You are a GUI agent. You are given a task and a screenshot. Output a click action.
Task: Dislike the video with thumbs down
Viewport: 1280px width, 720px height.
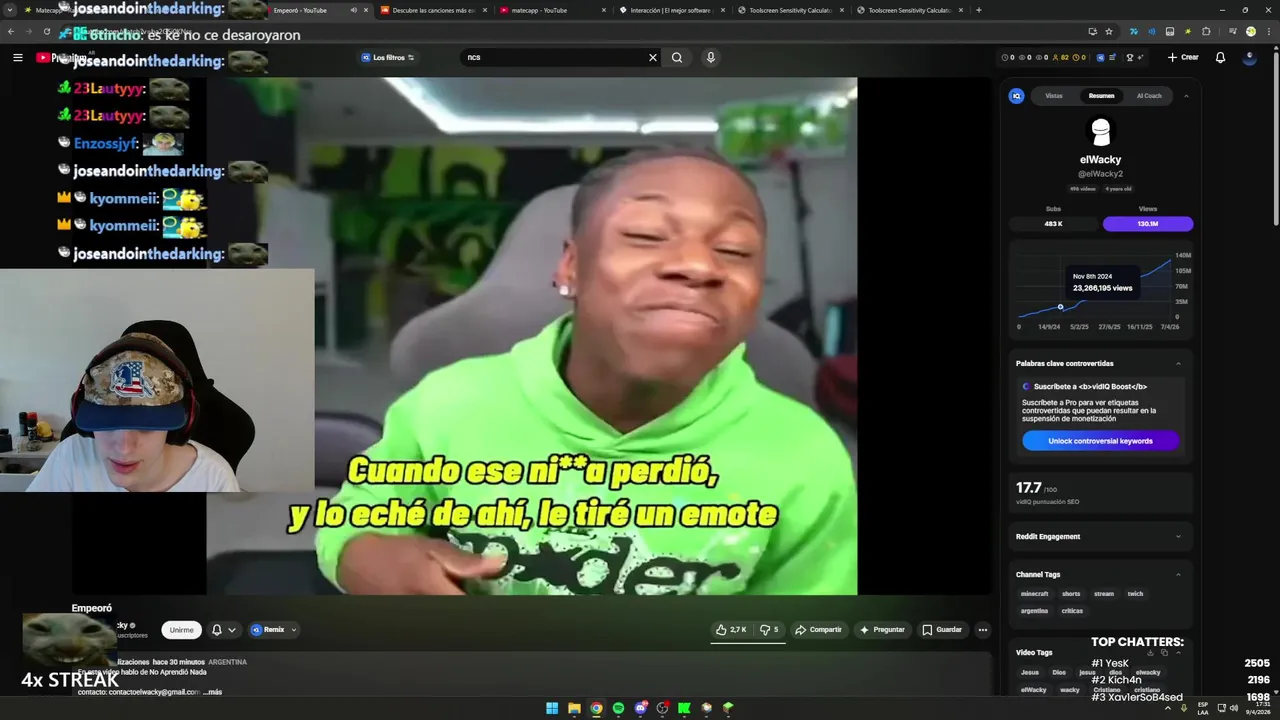point(769,630)
